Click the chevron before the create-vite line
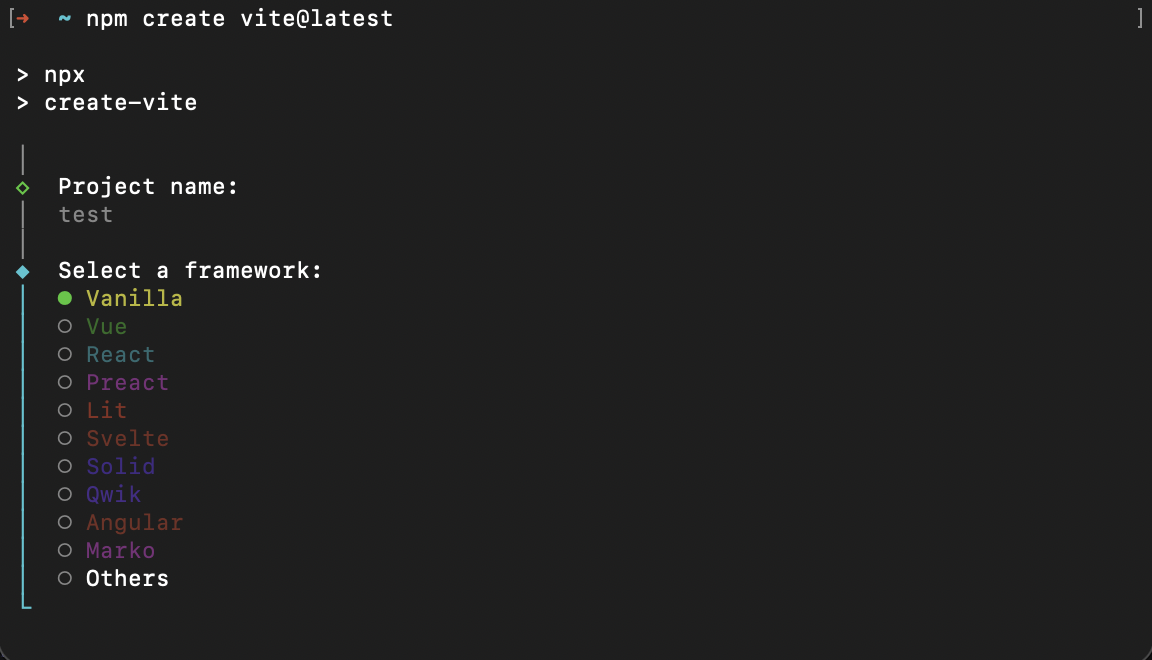 click(x=21, y=101)
